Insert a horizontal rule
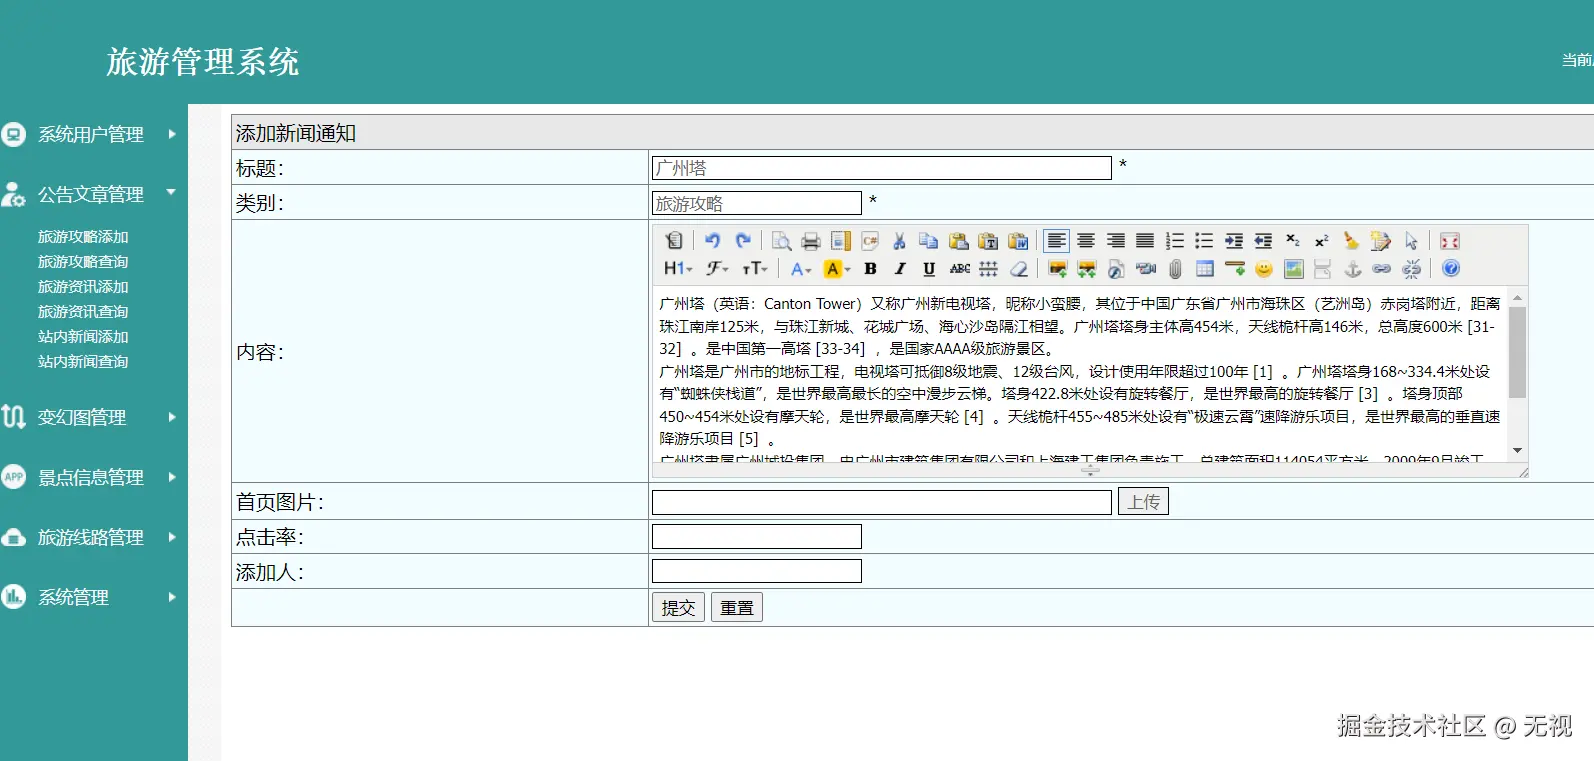Viewport: 1594px width, 761px height. 1235,268
